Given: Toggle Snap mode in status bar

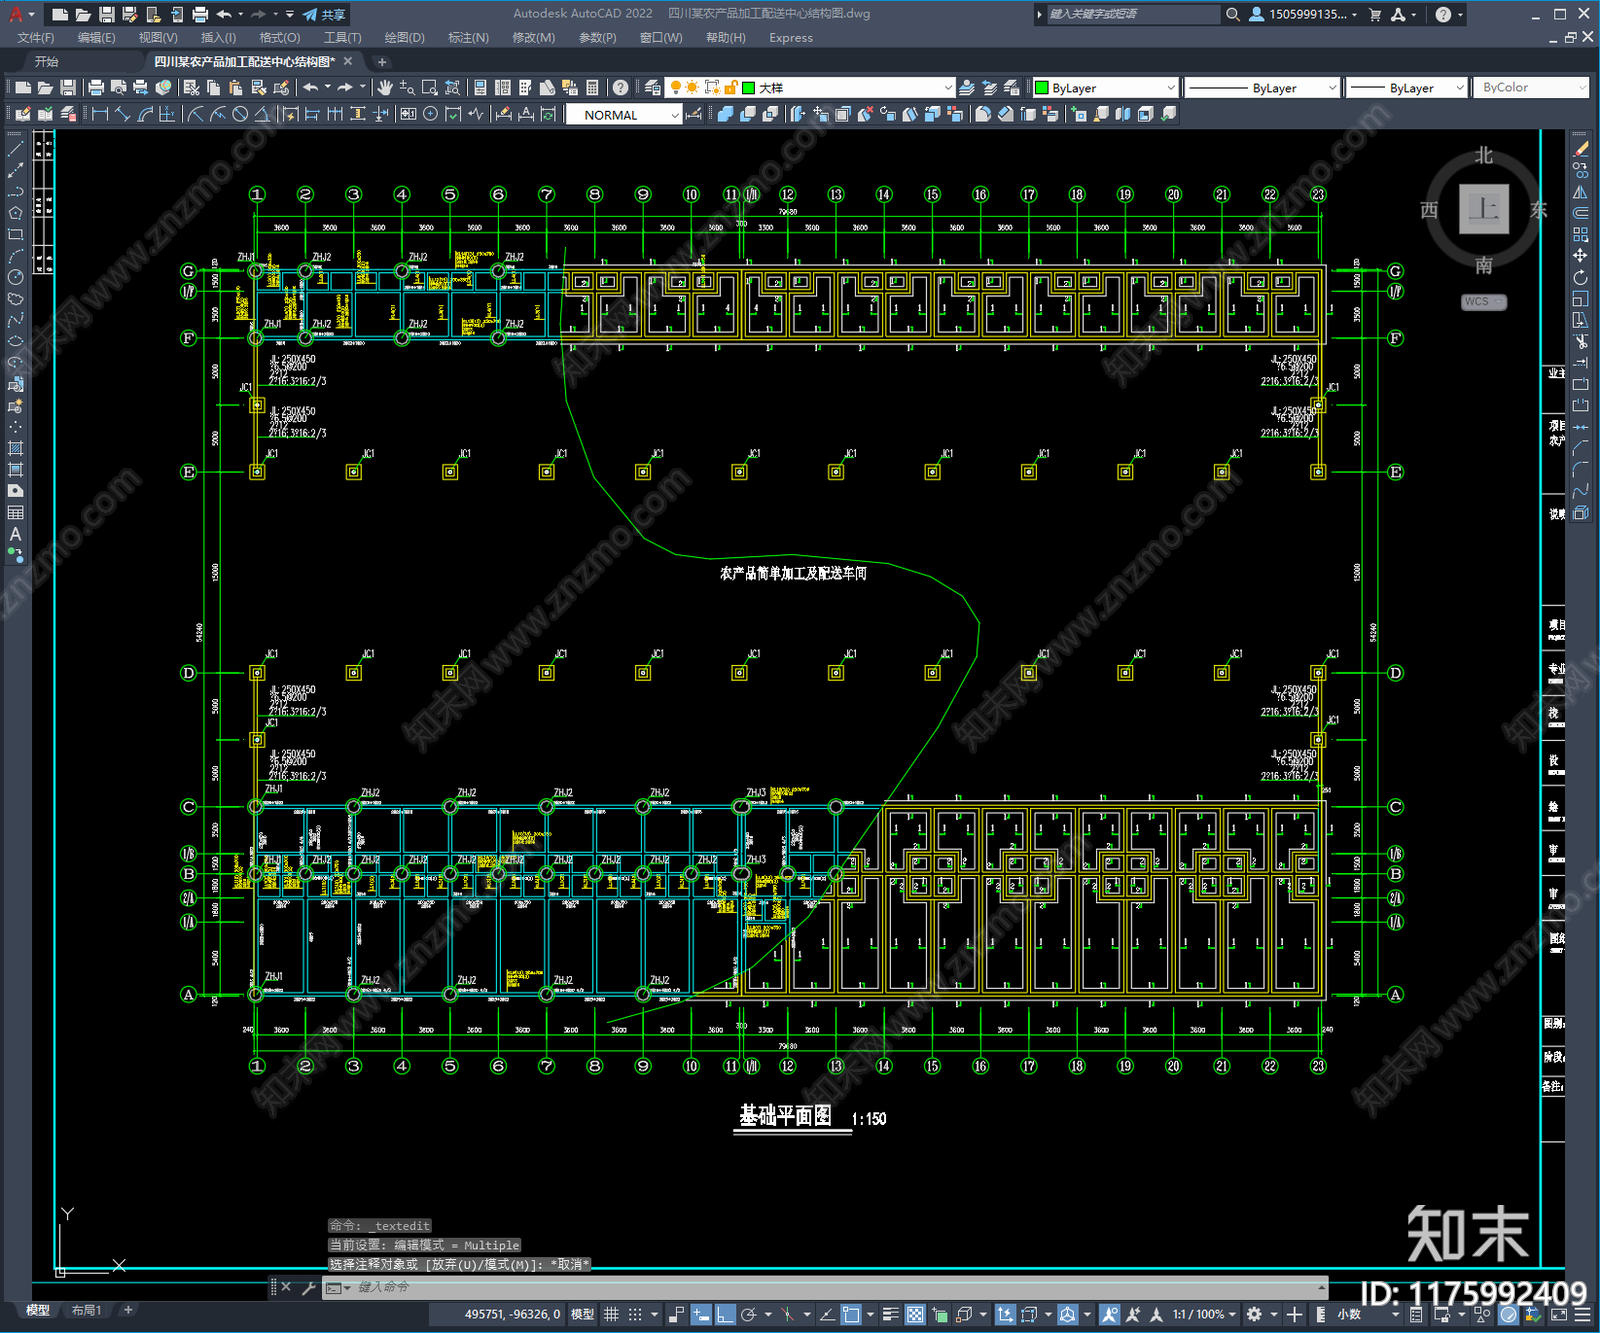Looking at the screenshot, I should click(x=634, y=1314).
